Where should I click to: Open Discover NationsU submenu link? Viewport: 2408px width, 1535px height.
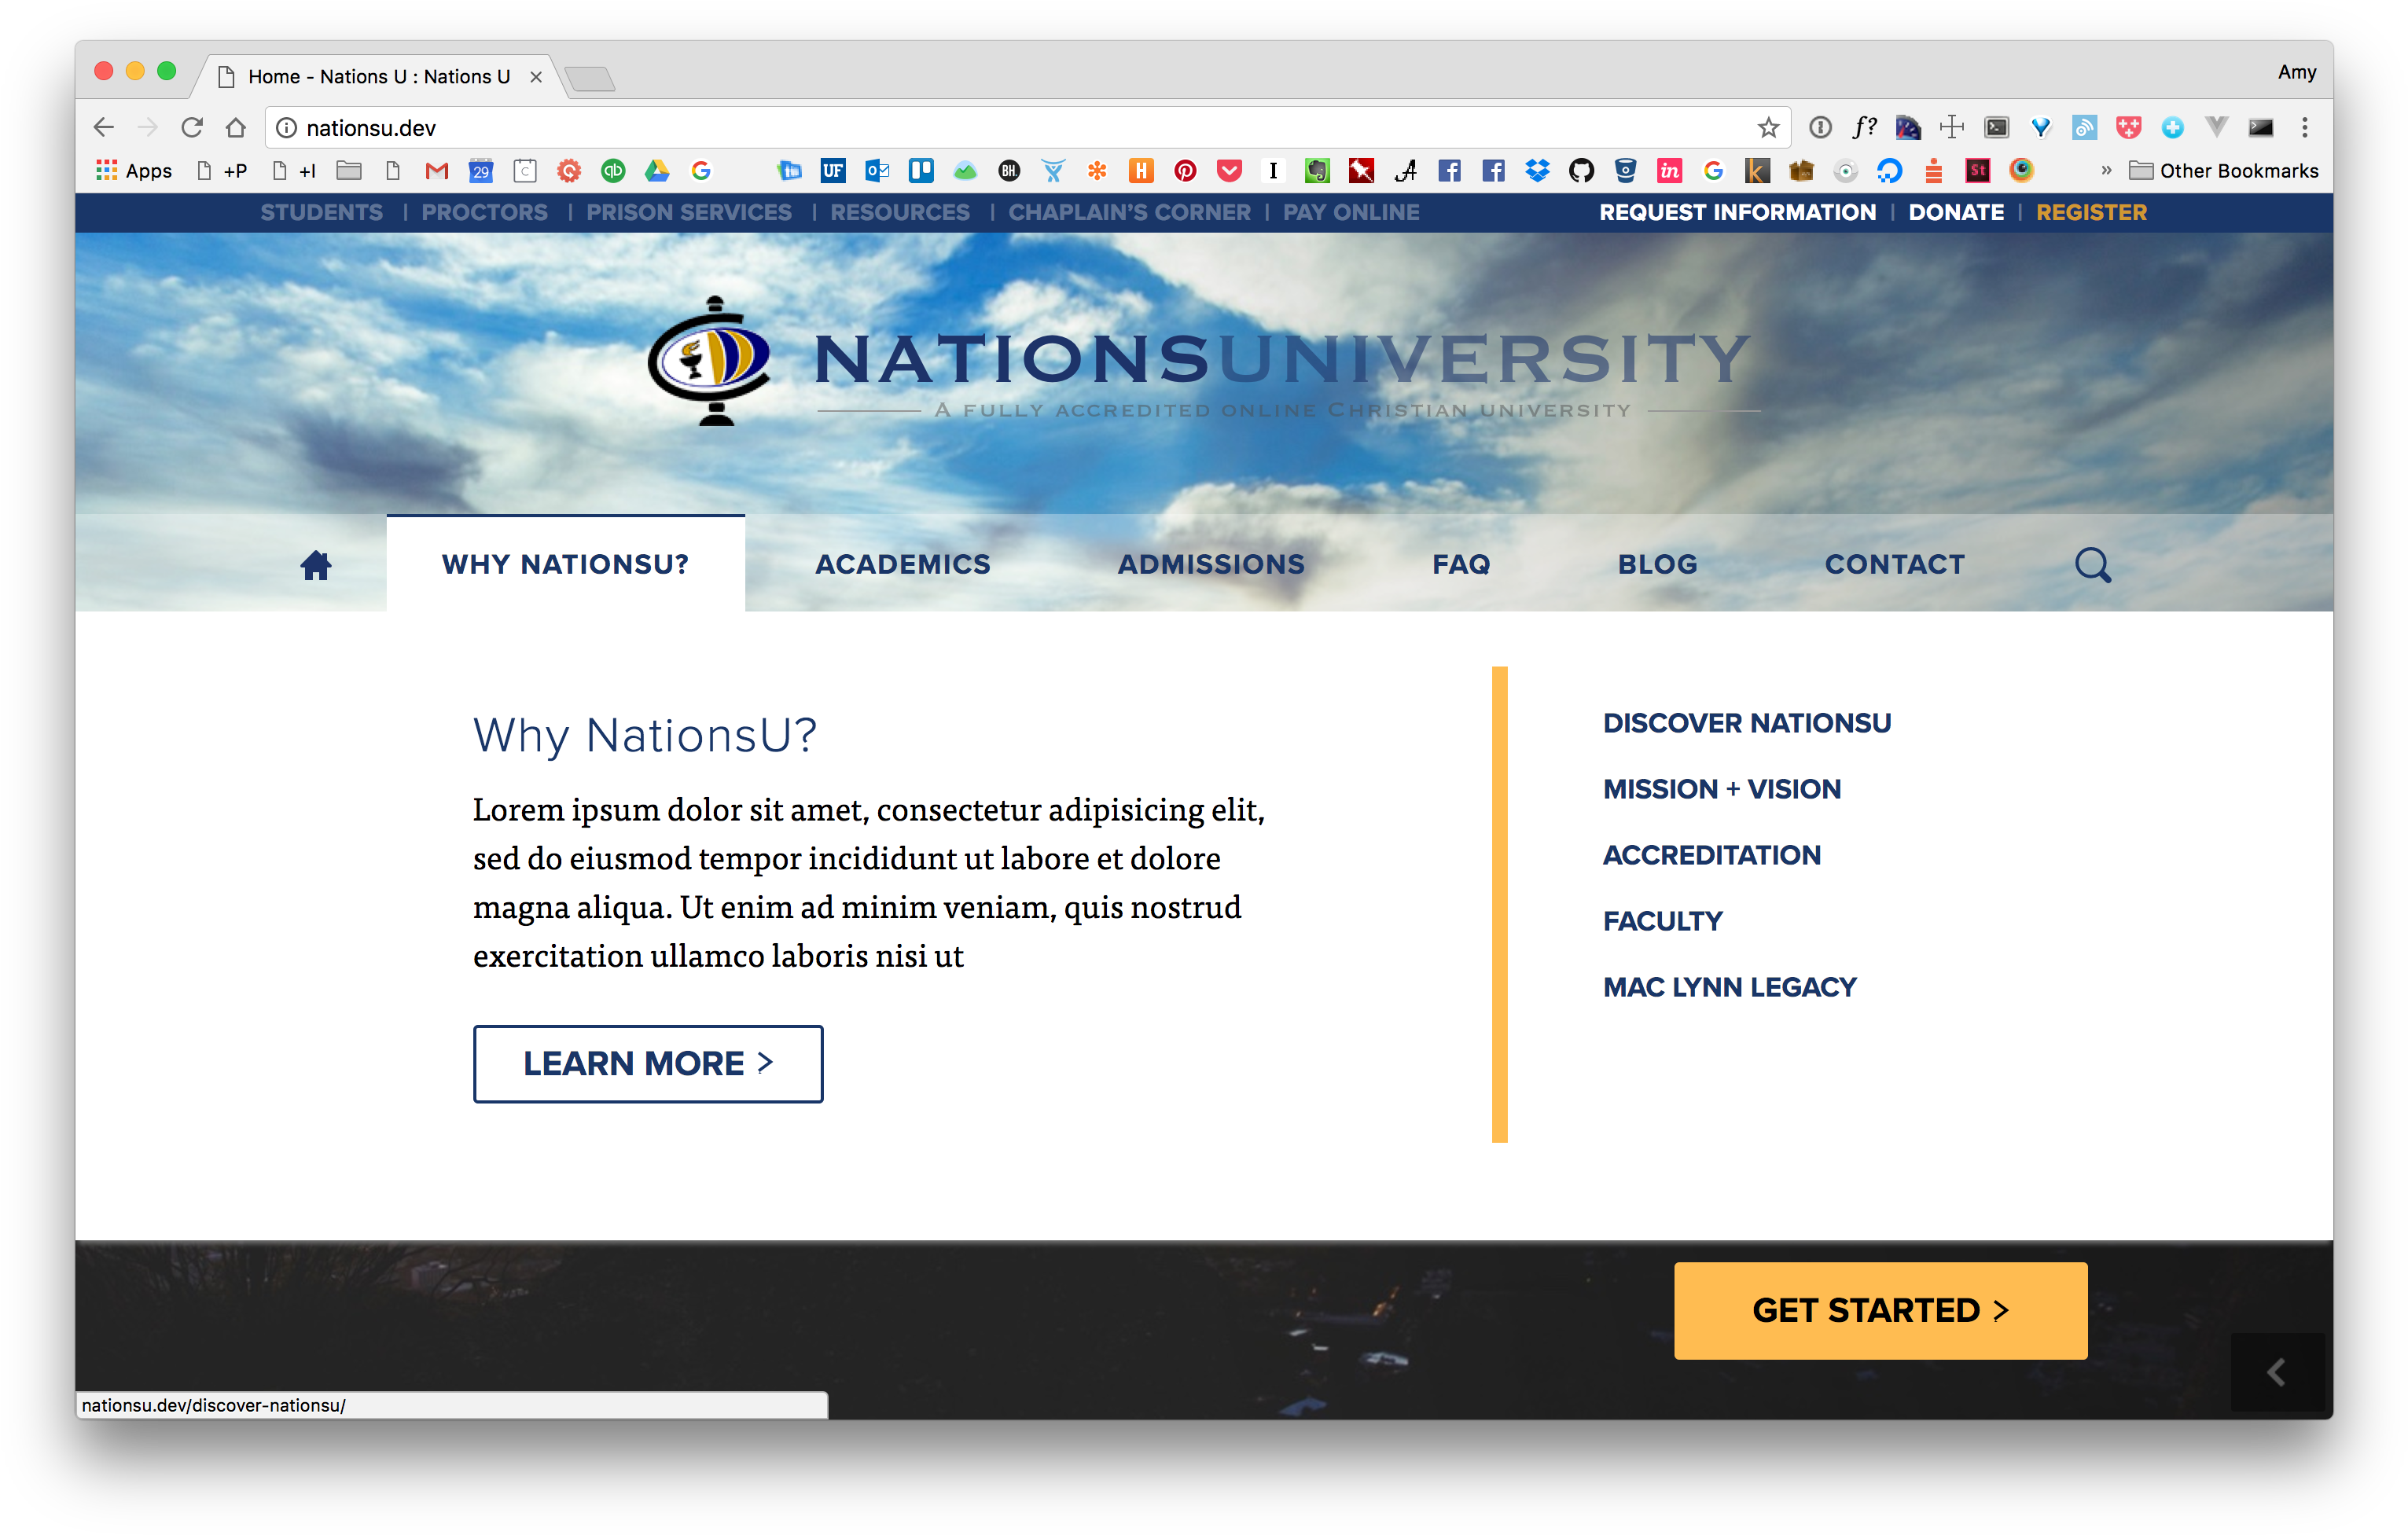click(1747, 723)
